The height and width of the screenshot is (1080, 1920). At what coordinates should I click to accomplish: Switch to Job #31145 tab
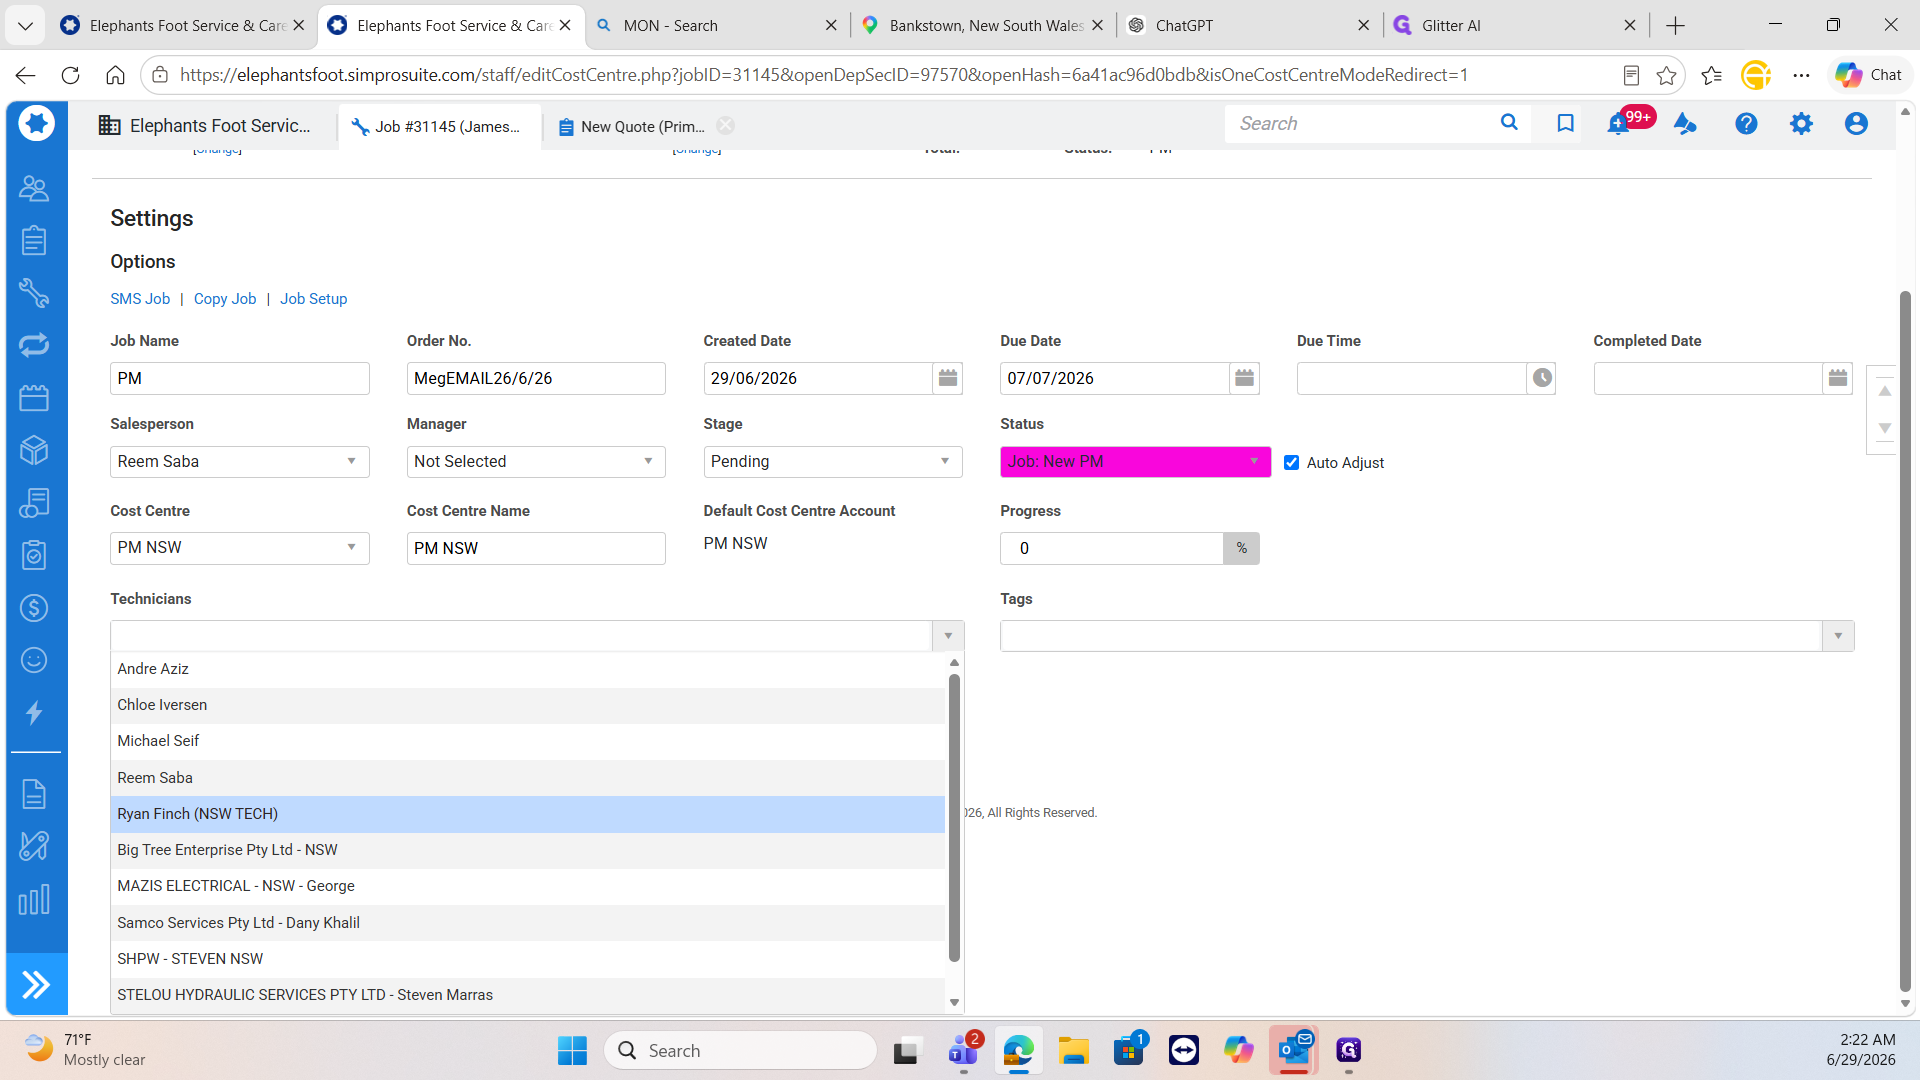[440, 127]
